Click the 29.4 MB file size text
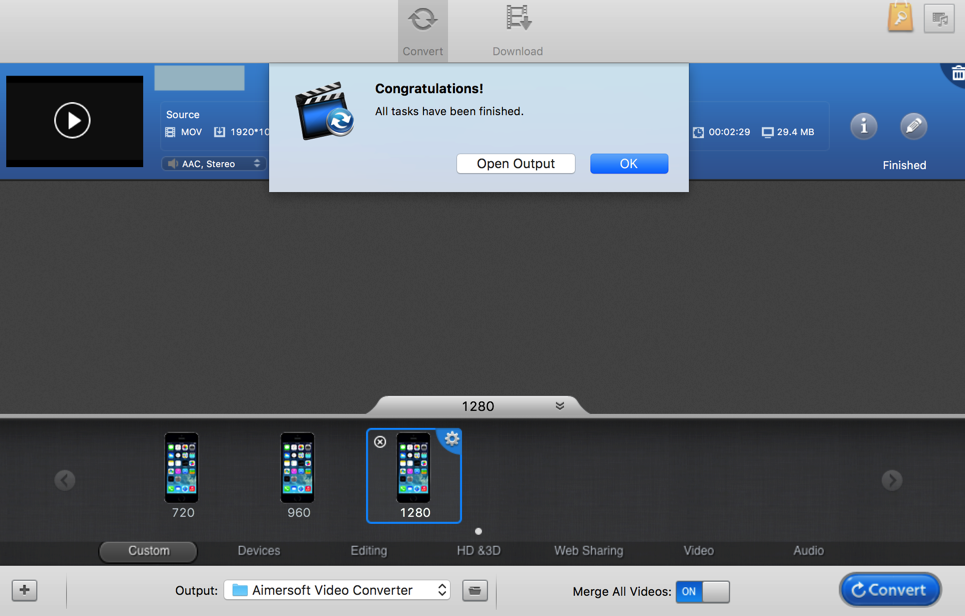This screenshot has height=616, width=965. (x=795, y=132)
